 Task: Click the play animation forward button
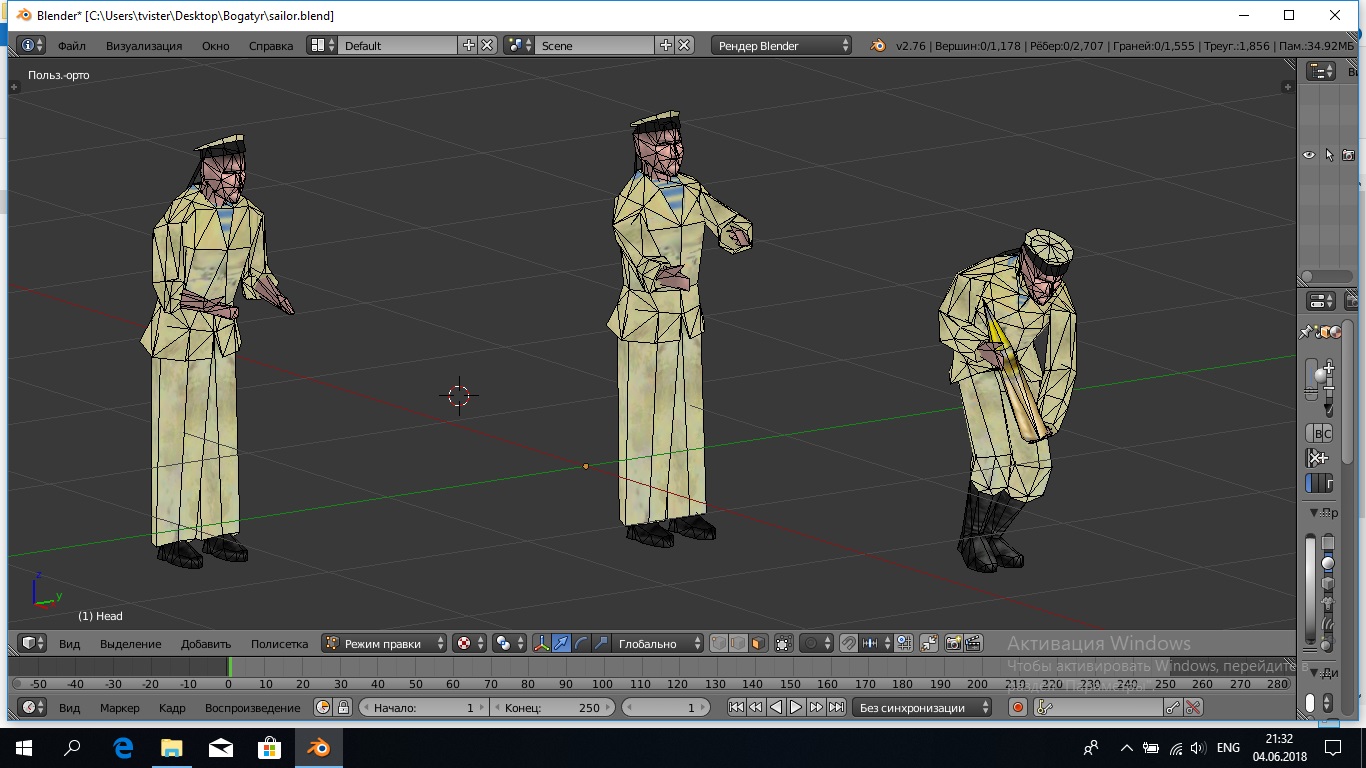point(796,708)
